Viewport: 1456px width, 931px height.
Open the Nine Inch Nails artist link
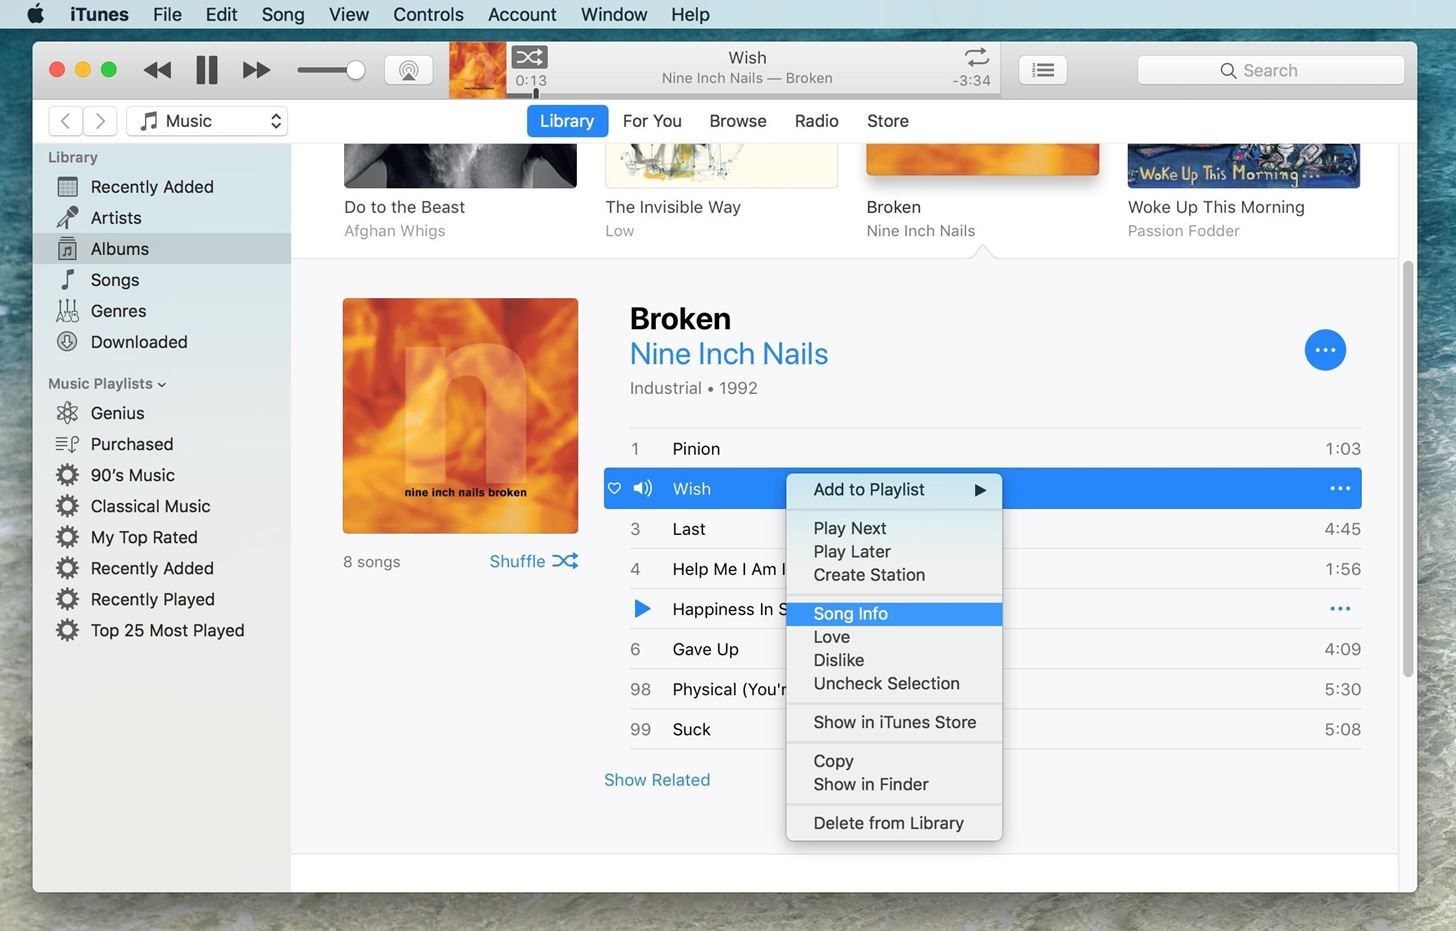coord(728,354)
